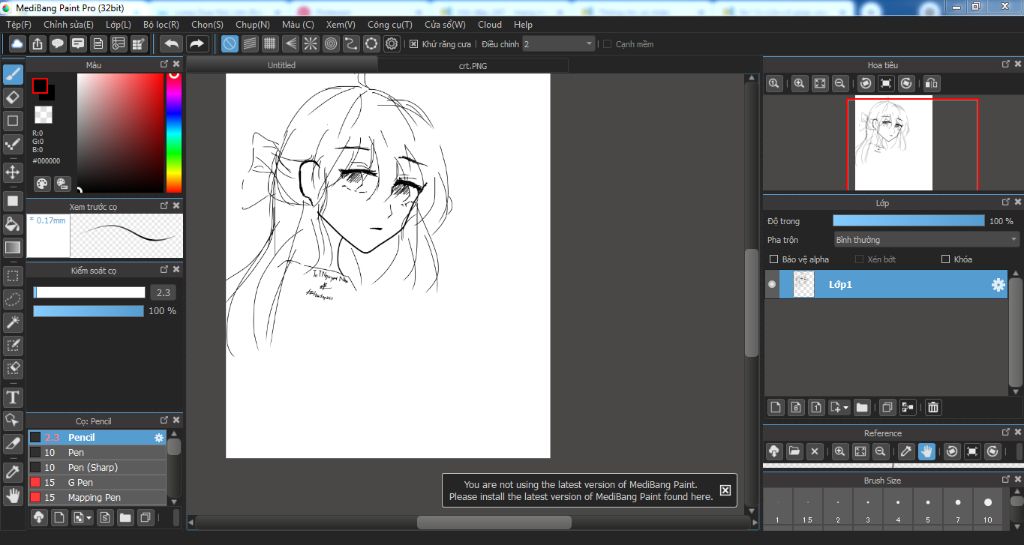
Task: Open the Lớp(L) menu
Action: click(118, 24)
